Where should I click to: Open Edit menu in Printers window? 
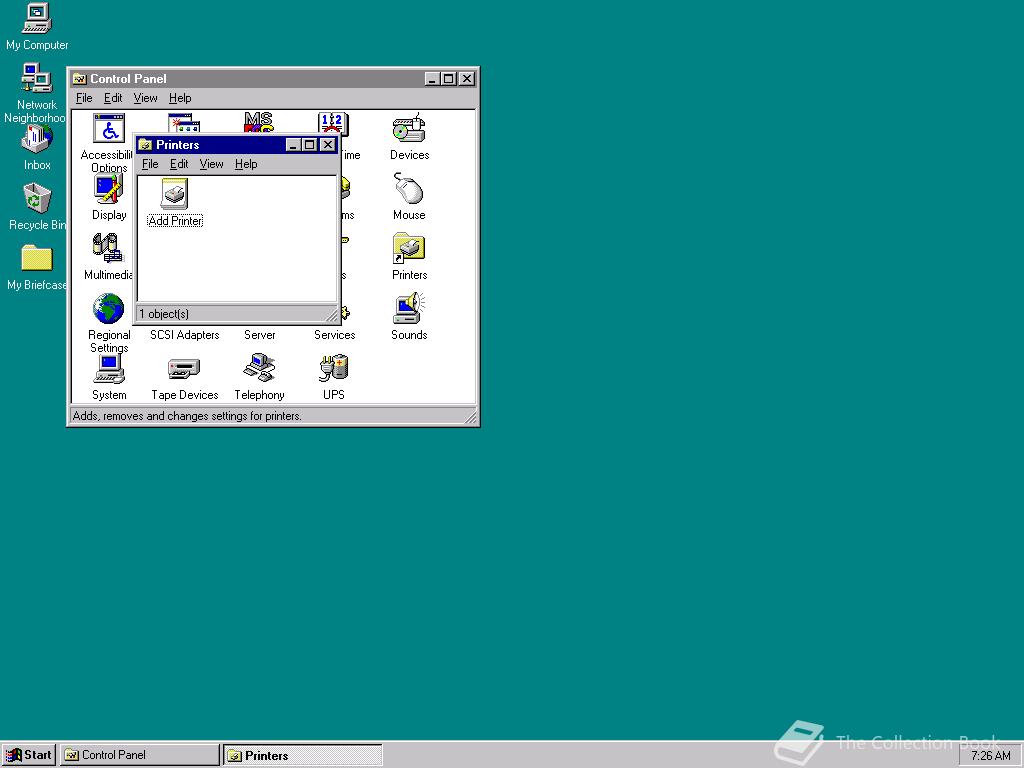179,164
